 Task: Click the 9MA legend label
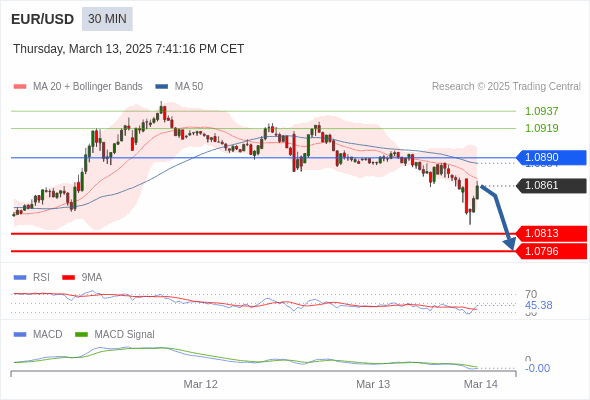tap(92, 278)
